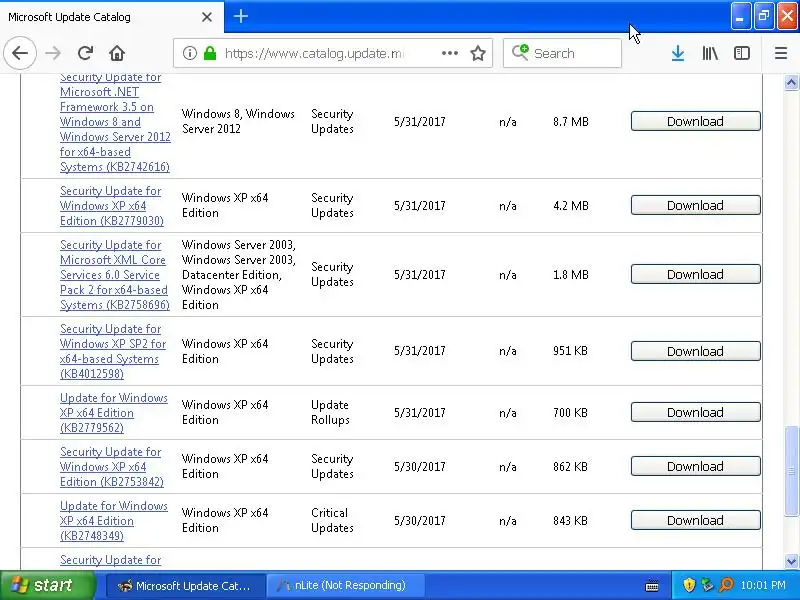Go back to the previous page
Image resolution: width=800 pixels, height=600 pixels.
(x=20, y=53)
